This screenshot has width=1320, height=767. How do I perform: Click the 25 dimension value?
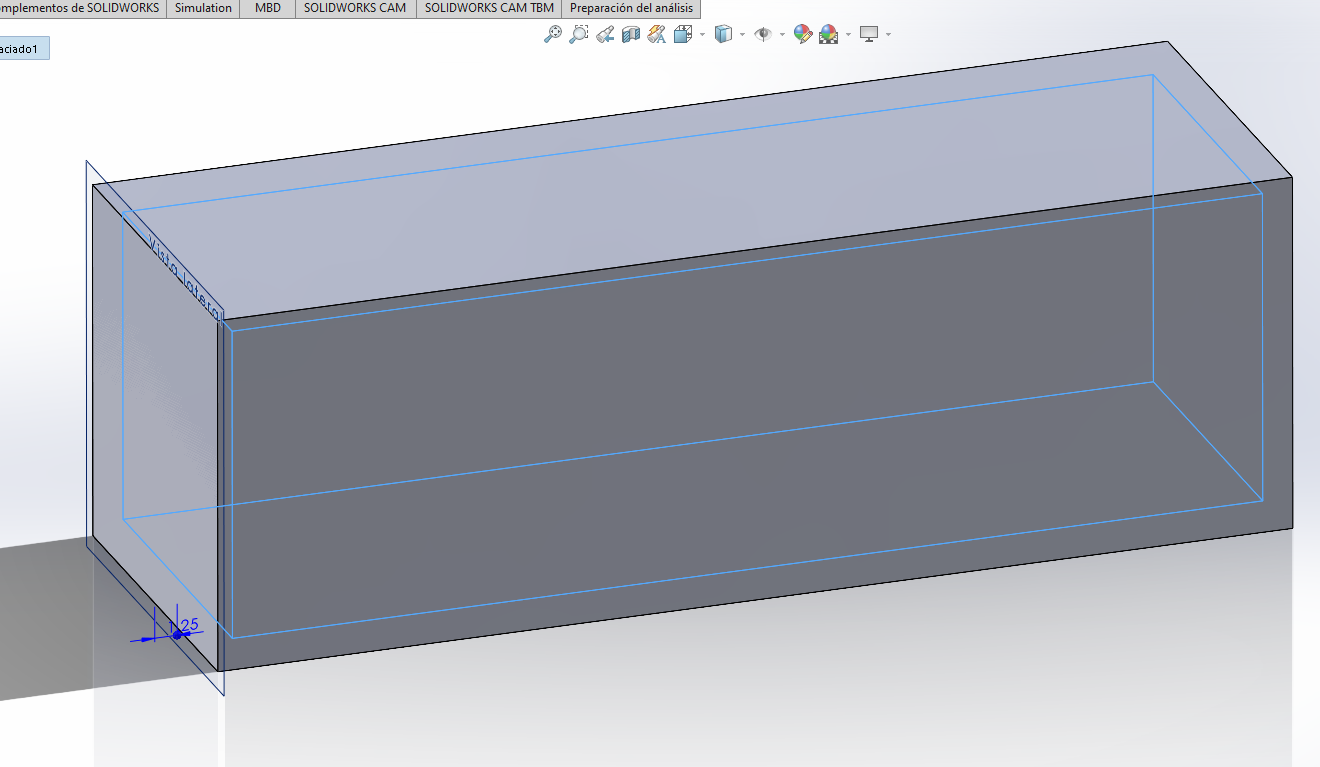(190, 625)
